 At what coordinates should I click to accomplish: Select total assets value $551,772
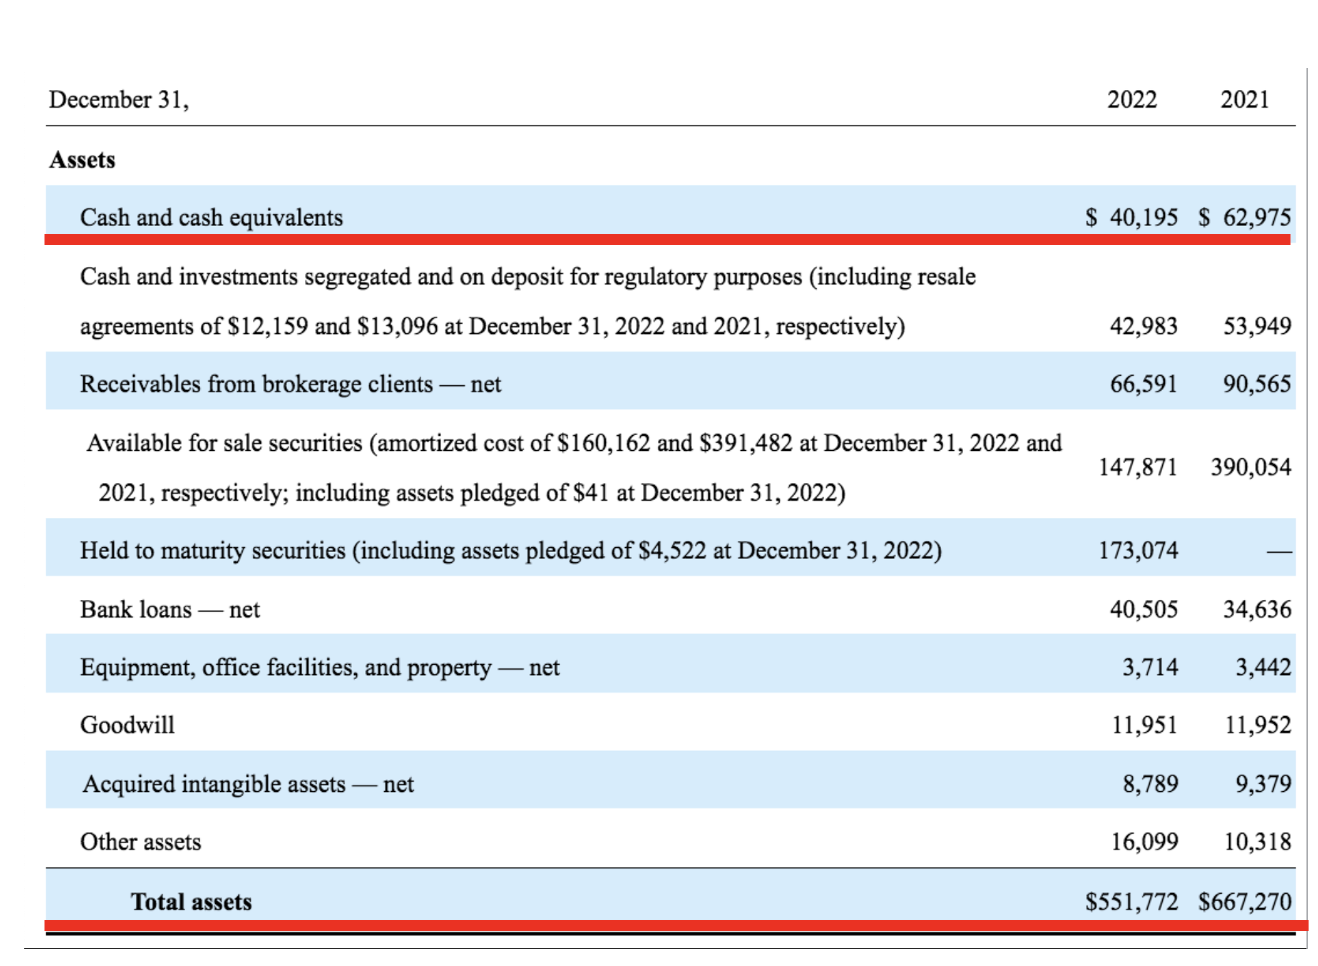[x=1132, y=902]
